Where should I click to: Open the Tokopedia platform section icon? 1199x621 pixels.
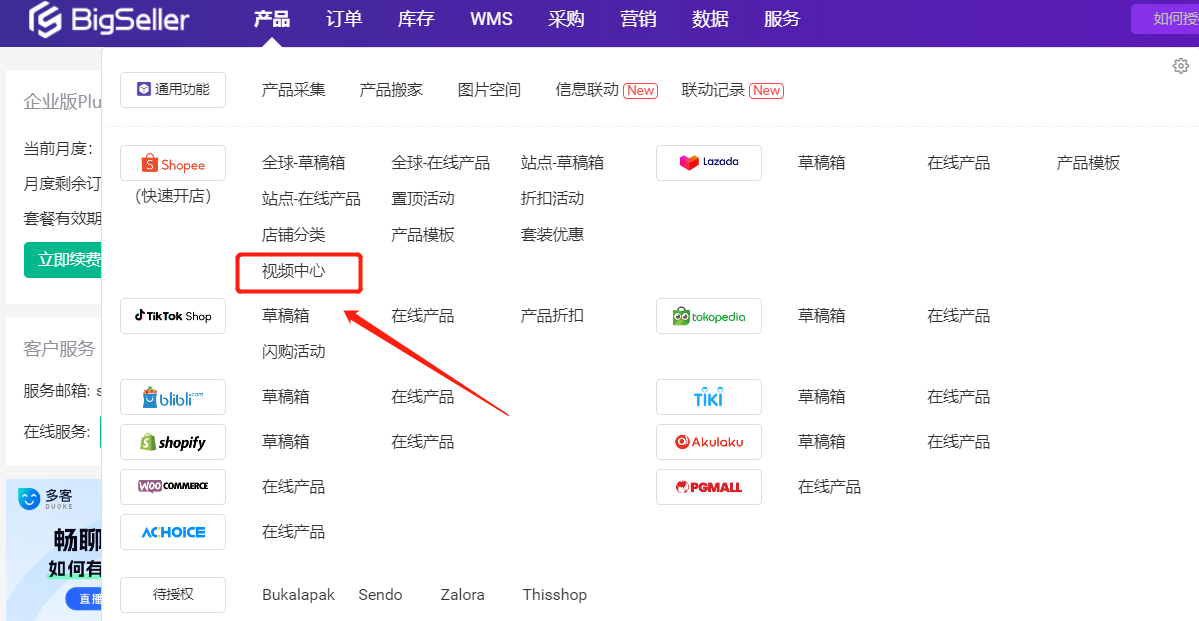tap(708, 316)
